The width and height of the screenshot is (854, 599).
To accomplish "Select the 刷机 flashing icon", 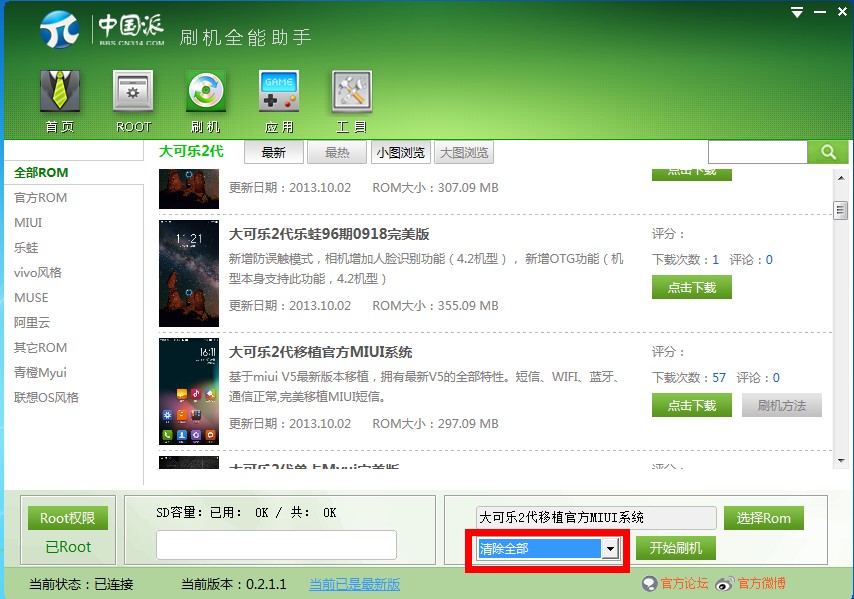I will click(205, 102).
